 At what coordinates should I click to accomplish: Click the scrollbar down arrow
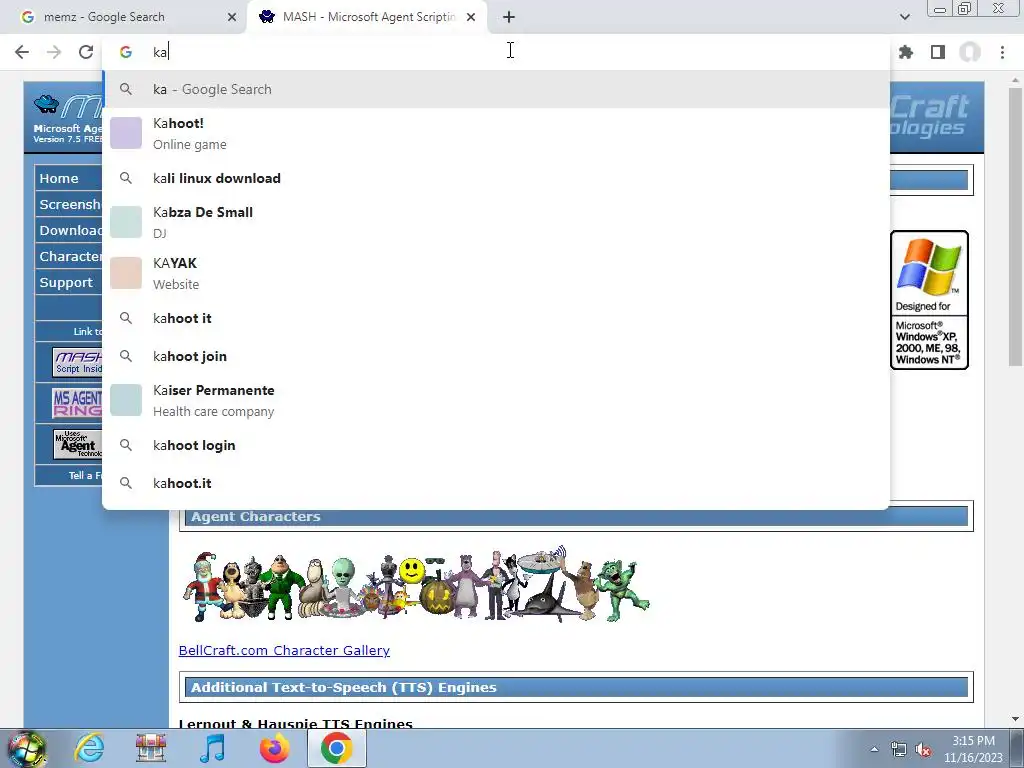(1015, 719)
